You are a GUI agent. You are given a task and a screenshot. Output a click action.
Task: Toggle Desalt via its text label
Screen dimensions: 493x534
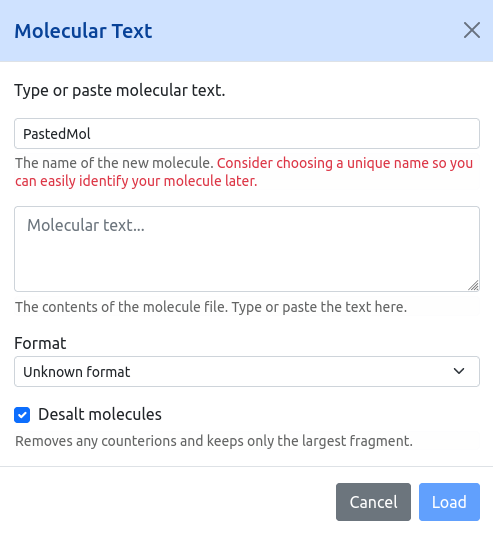tap(100, 414)
